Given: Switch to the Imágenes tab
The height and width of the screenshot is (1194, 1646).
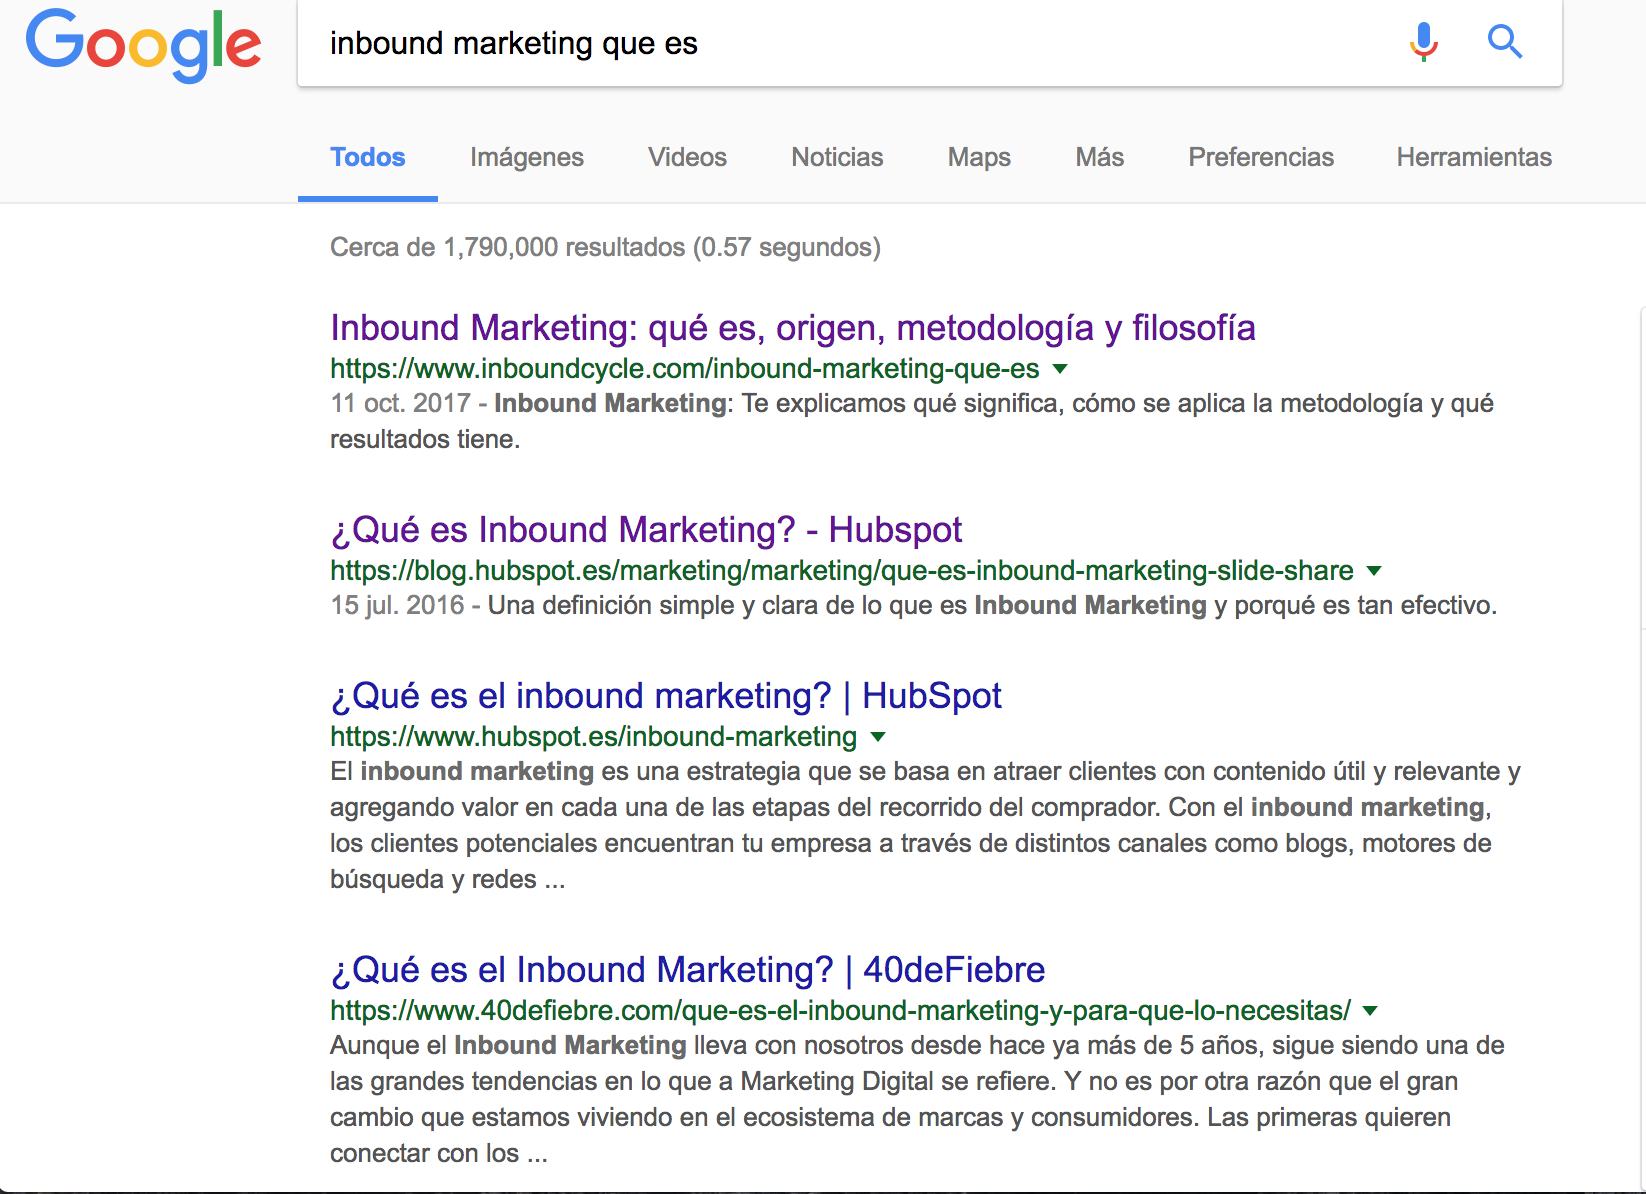Looking at the screenshot, I should [x=527, y=158].
